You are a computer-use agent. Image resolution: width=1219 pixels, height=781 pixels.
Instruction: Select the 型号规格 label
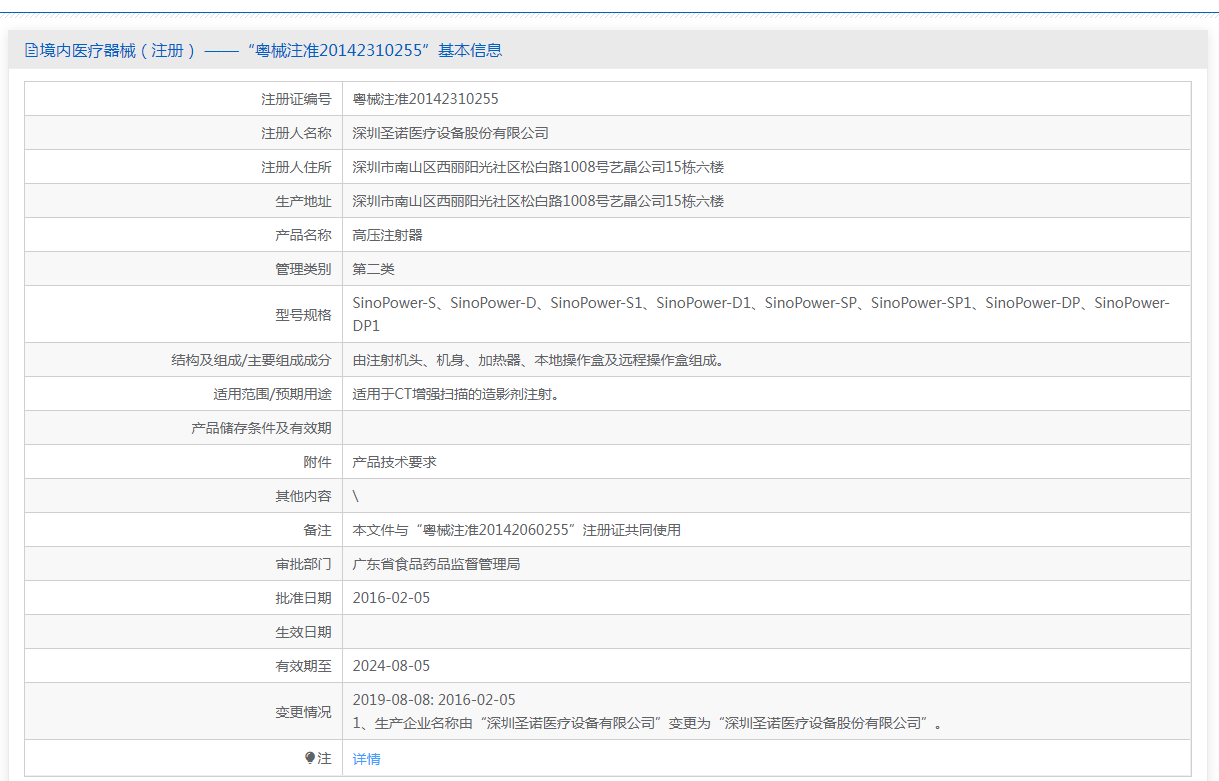[303, 314]
